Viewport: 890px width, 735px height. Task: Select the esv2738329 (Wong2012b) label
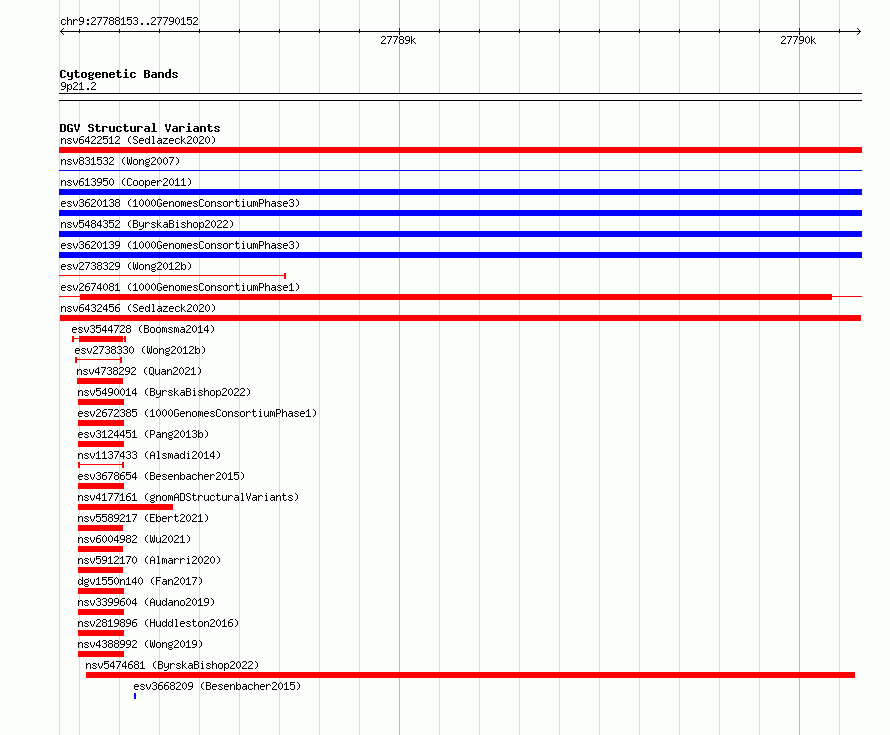tap(126, 266)
